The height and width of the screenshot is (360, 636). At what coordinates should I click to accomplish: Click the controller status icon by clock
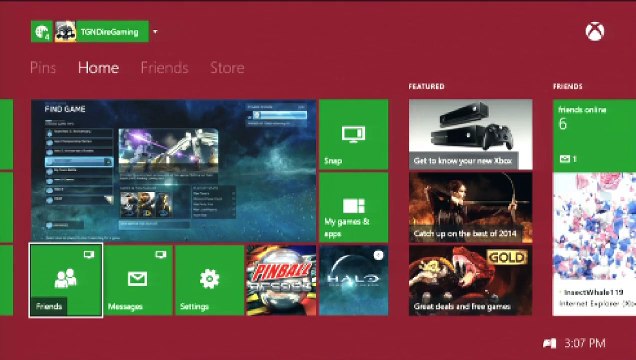[x=550, y=344]
